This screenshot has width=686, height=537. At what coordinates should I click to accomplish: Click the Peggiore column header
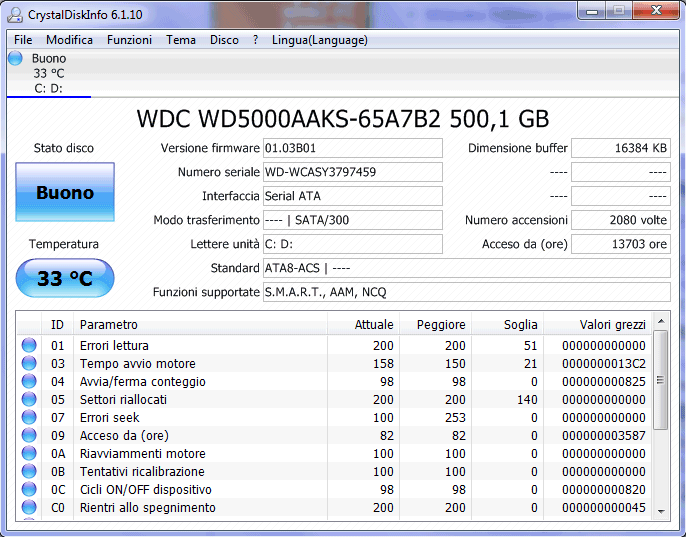[435, 324]
